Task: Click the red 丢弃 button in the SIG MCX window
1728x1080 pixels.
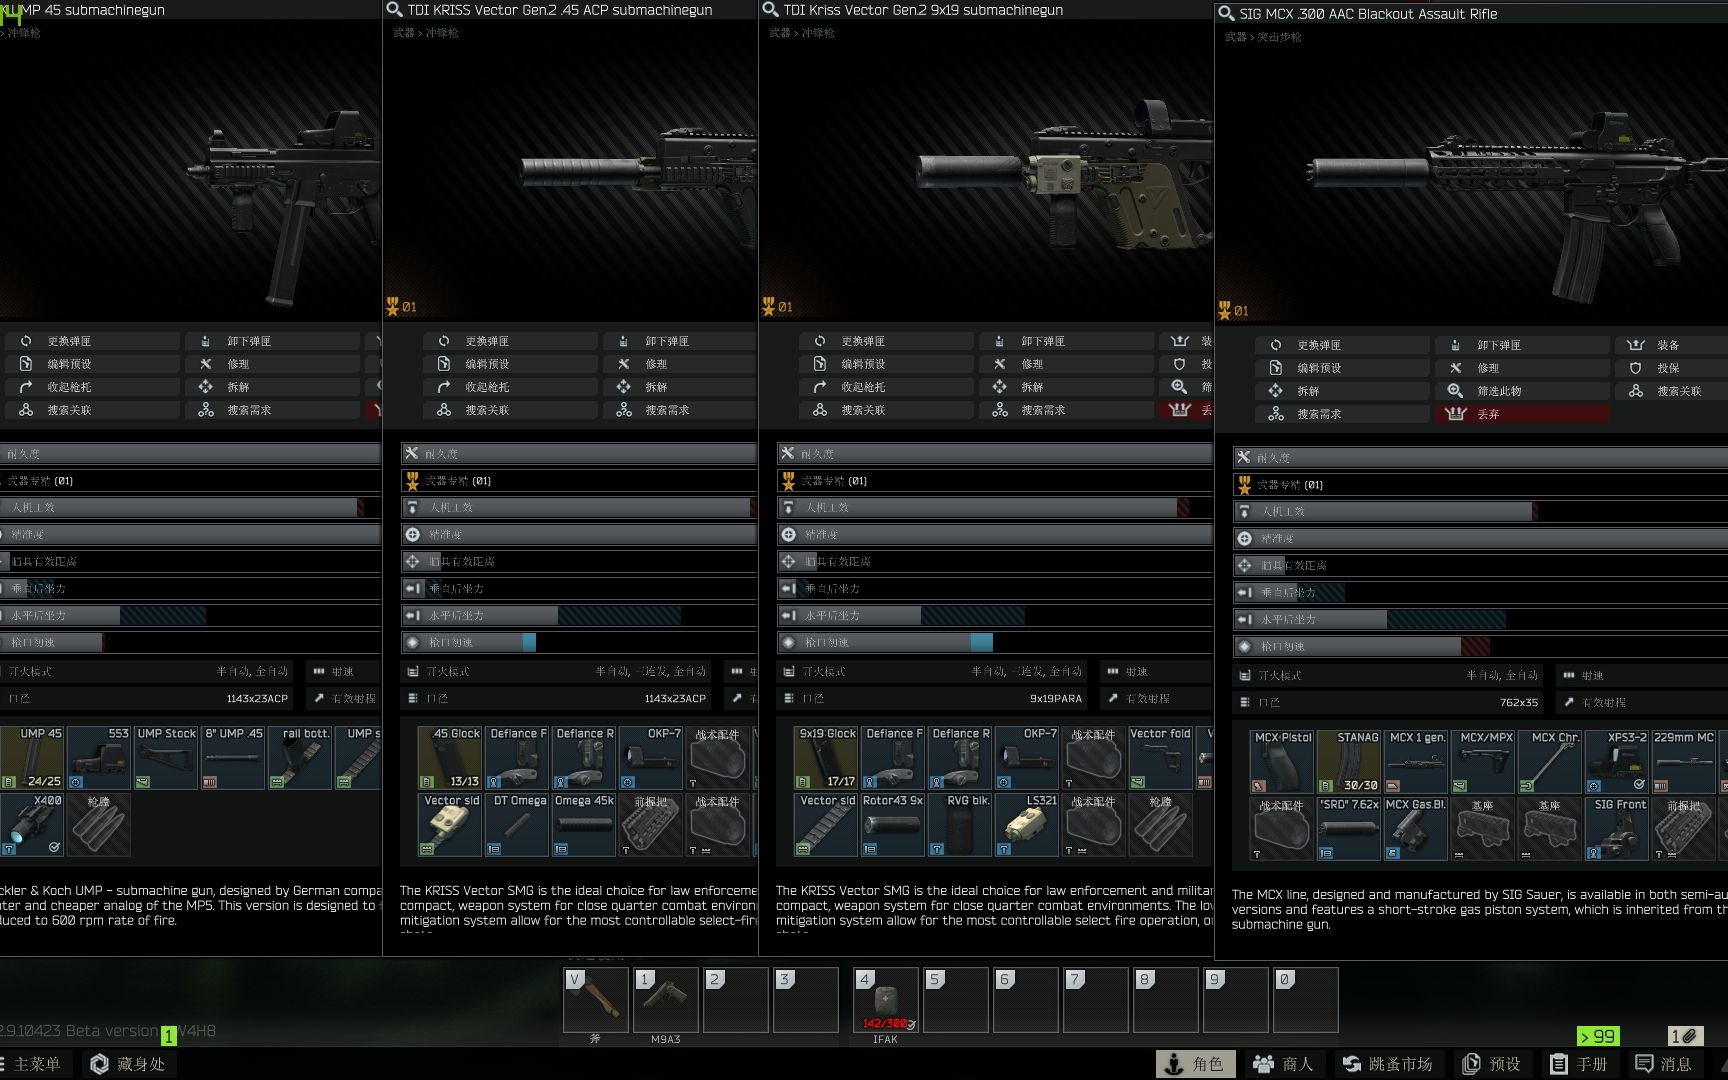Action: 1522,414
